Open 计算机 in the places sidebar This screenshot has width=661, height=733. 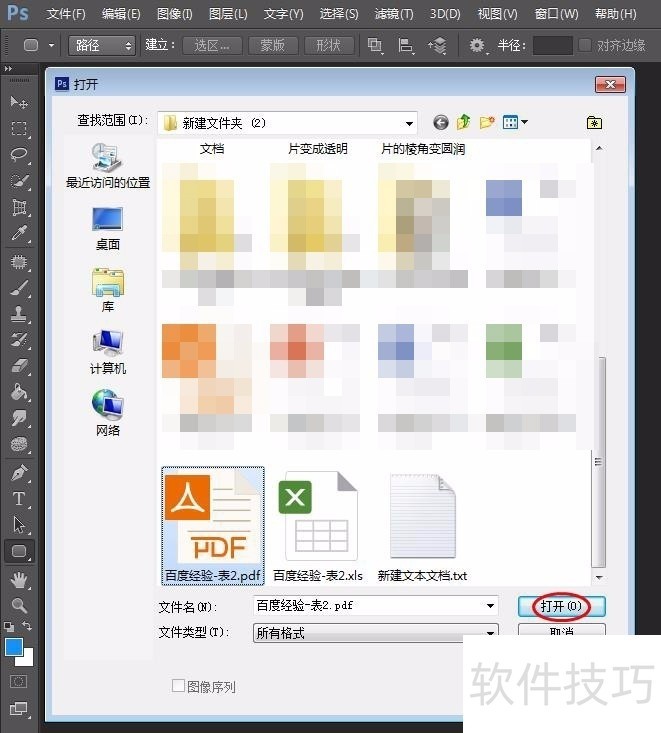(x=108, y=352)
